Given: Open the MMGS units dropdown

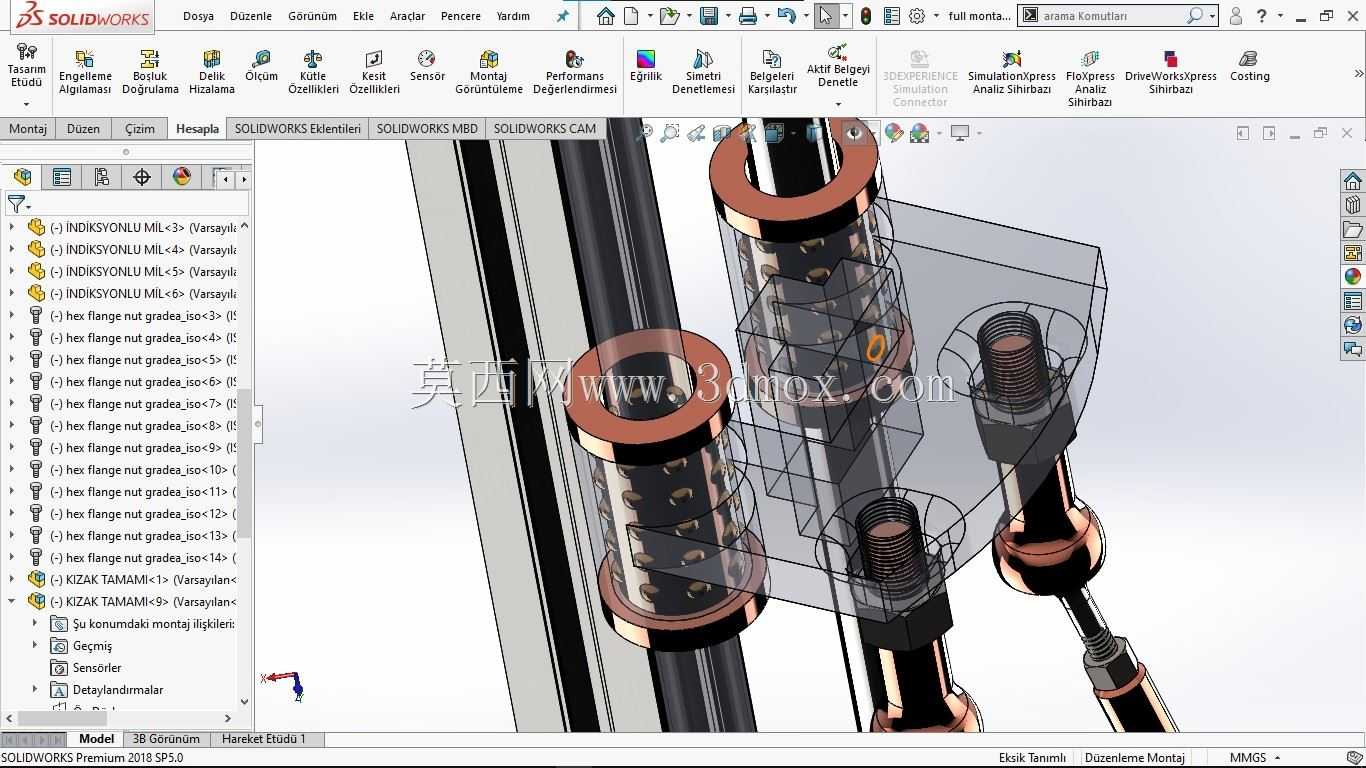Looking at the screenshot, I should coord(1276,757).
